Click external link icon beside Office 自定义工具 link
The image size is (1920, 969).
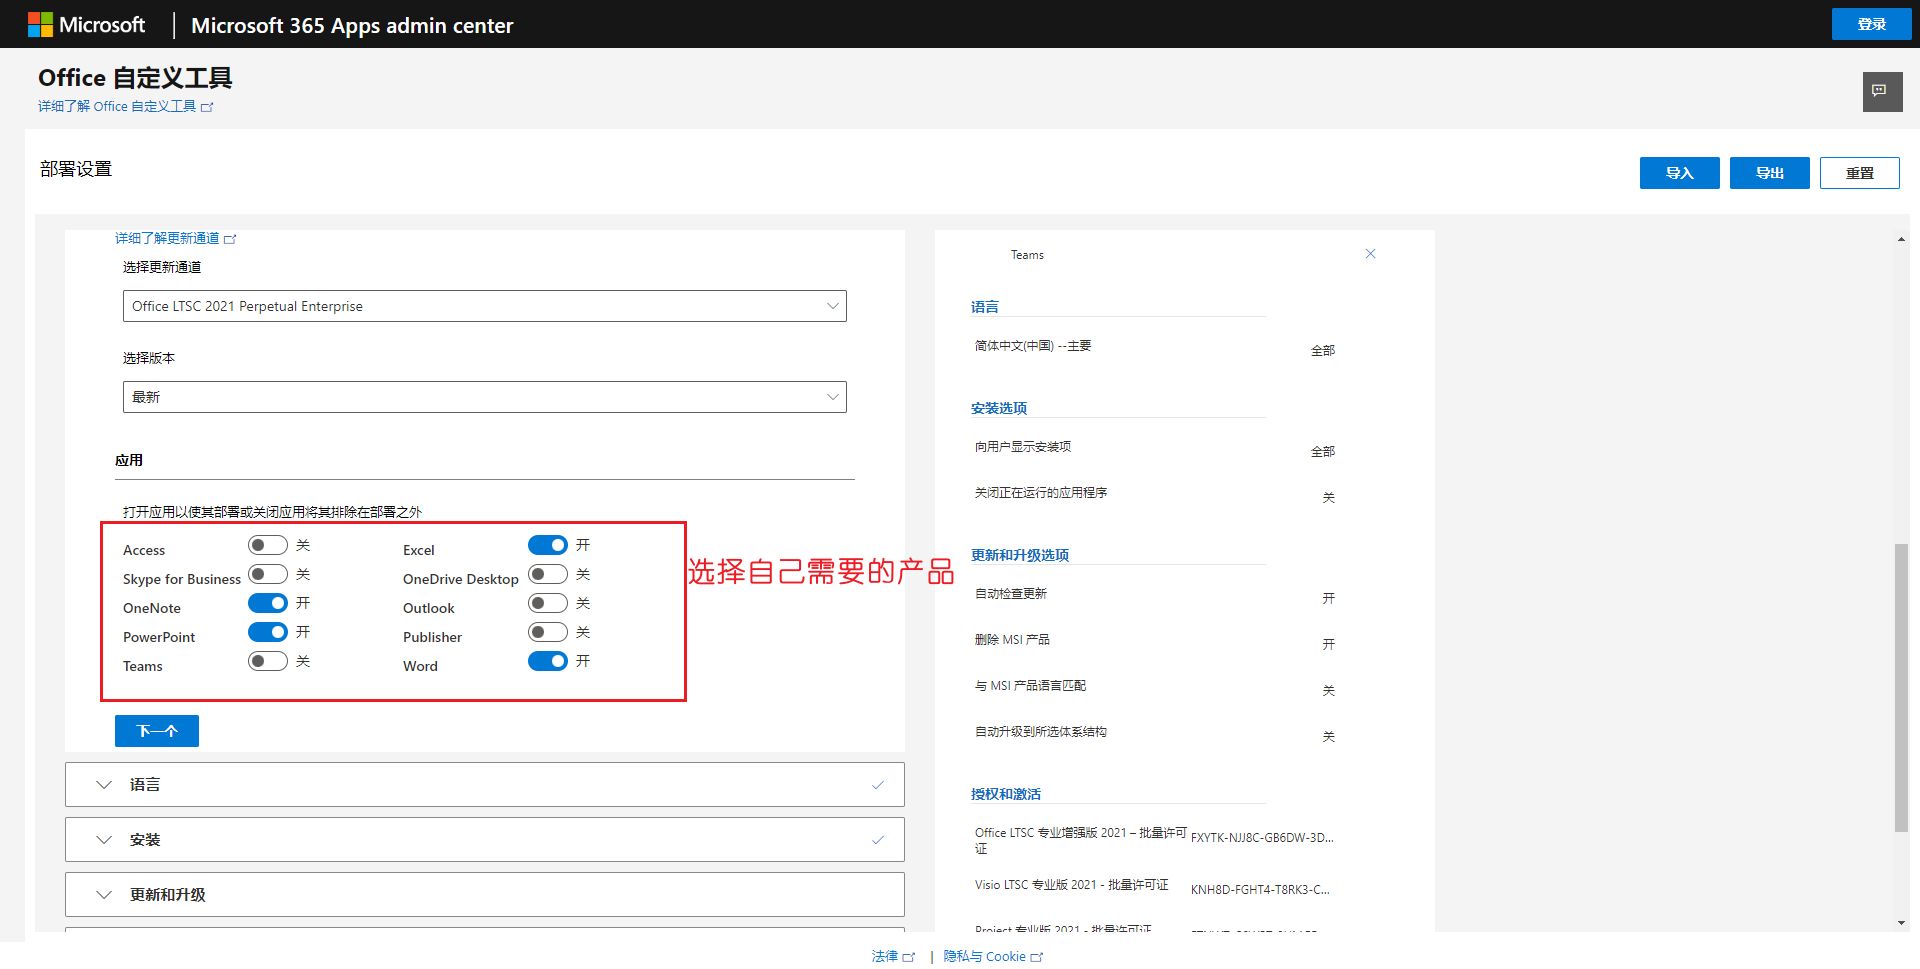tap(207, 107)
